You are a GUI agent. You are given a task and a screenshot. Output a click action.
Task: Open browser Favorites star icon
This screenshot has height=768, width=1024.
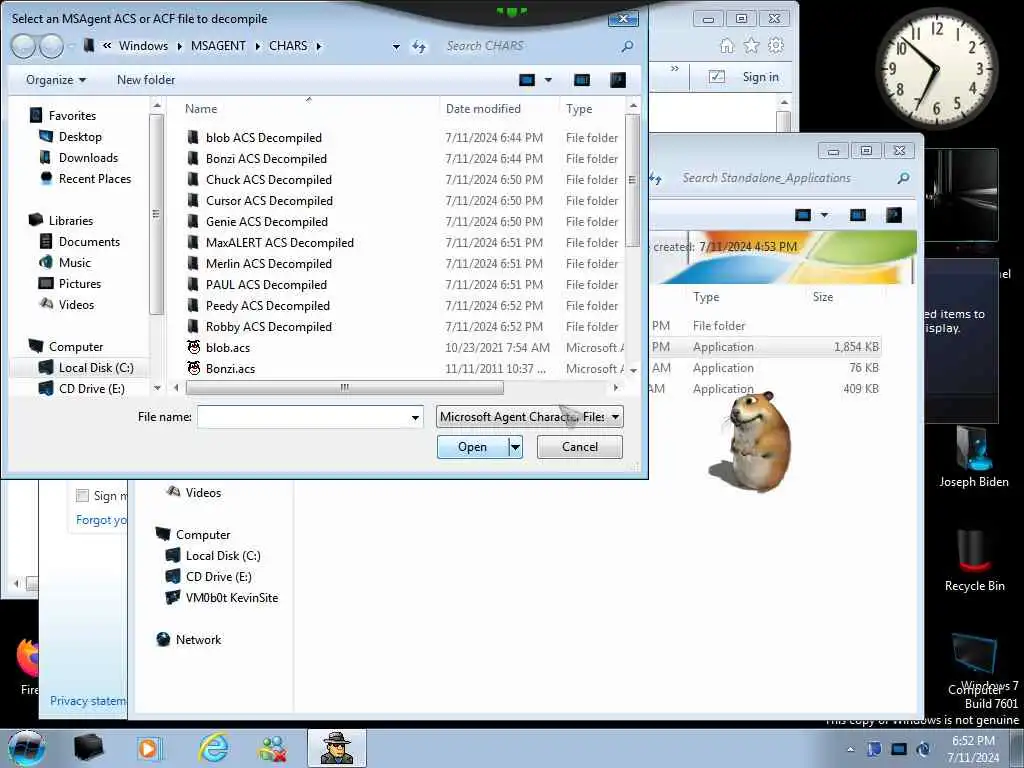pos(752,46)
